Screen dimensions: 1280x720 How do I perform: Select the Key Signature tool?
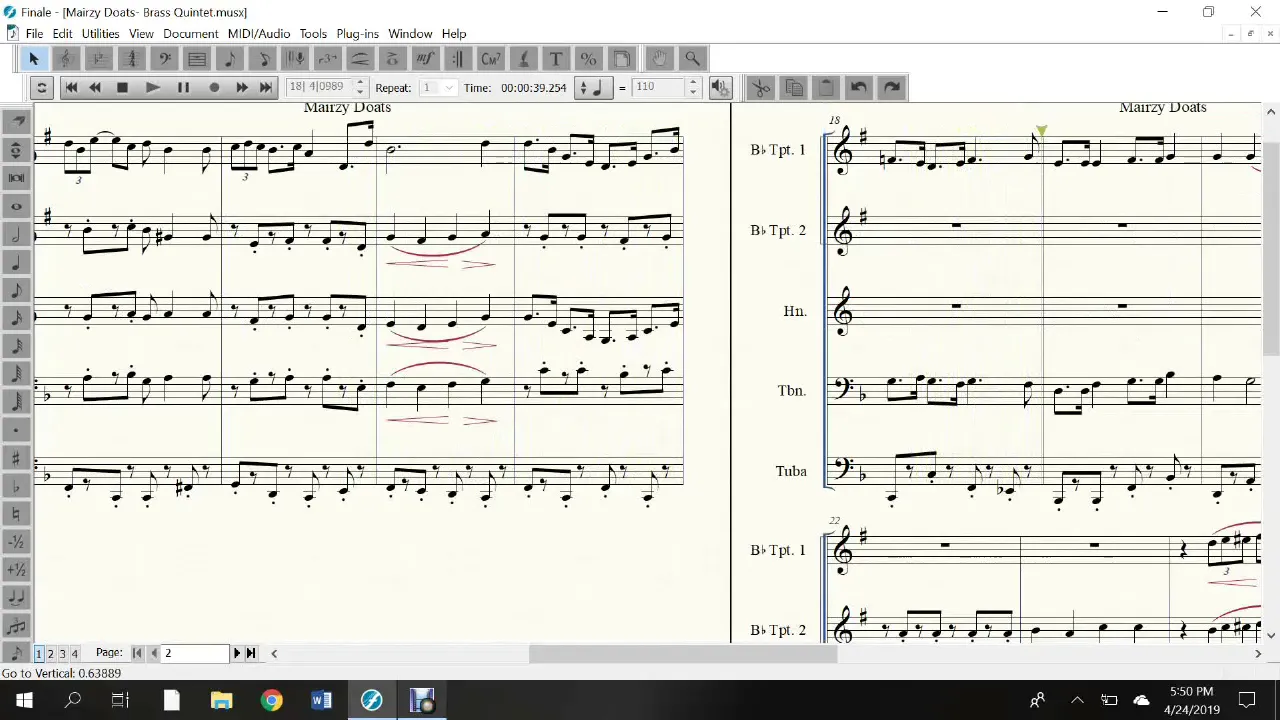tap(98, 58)
